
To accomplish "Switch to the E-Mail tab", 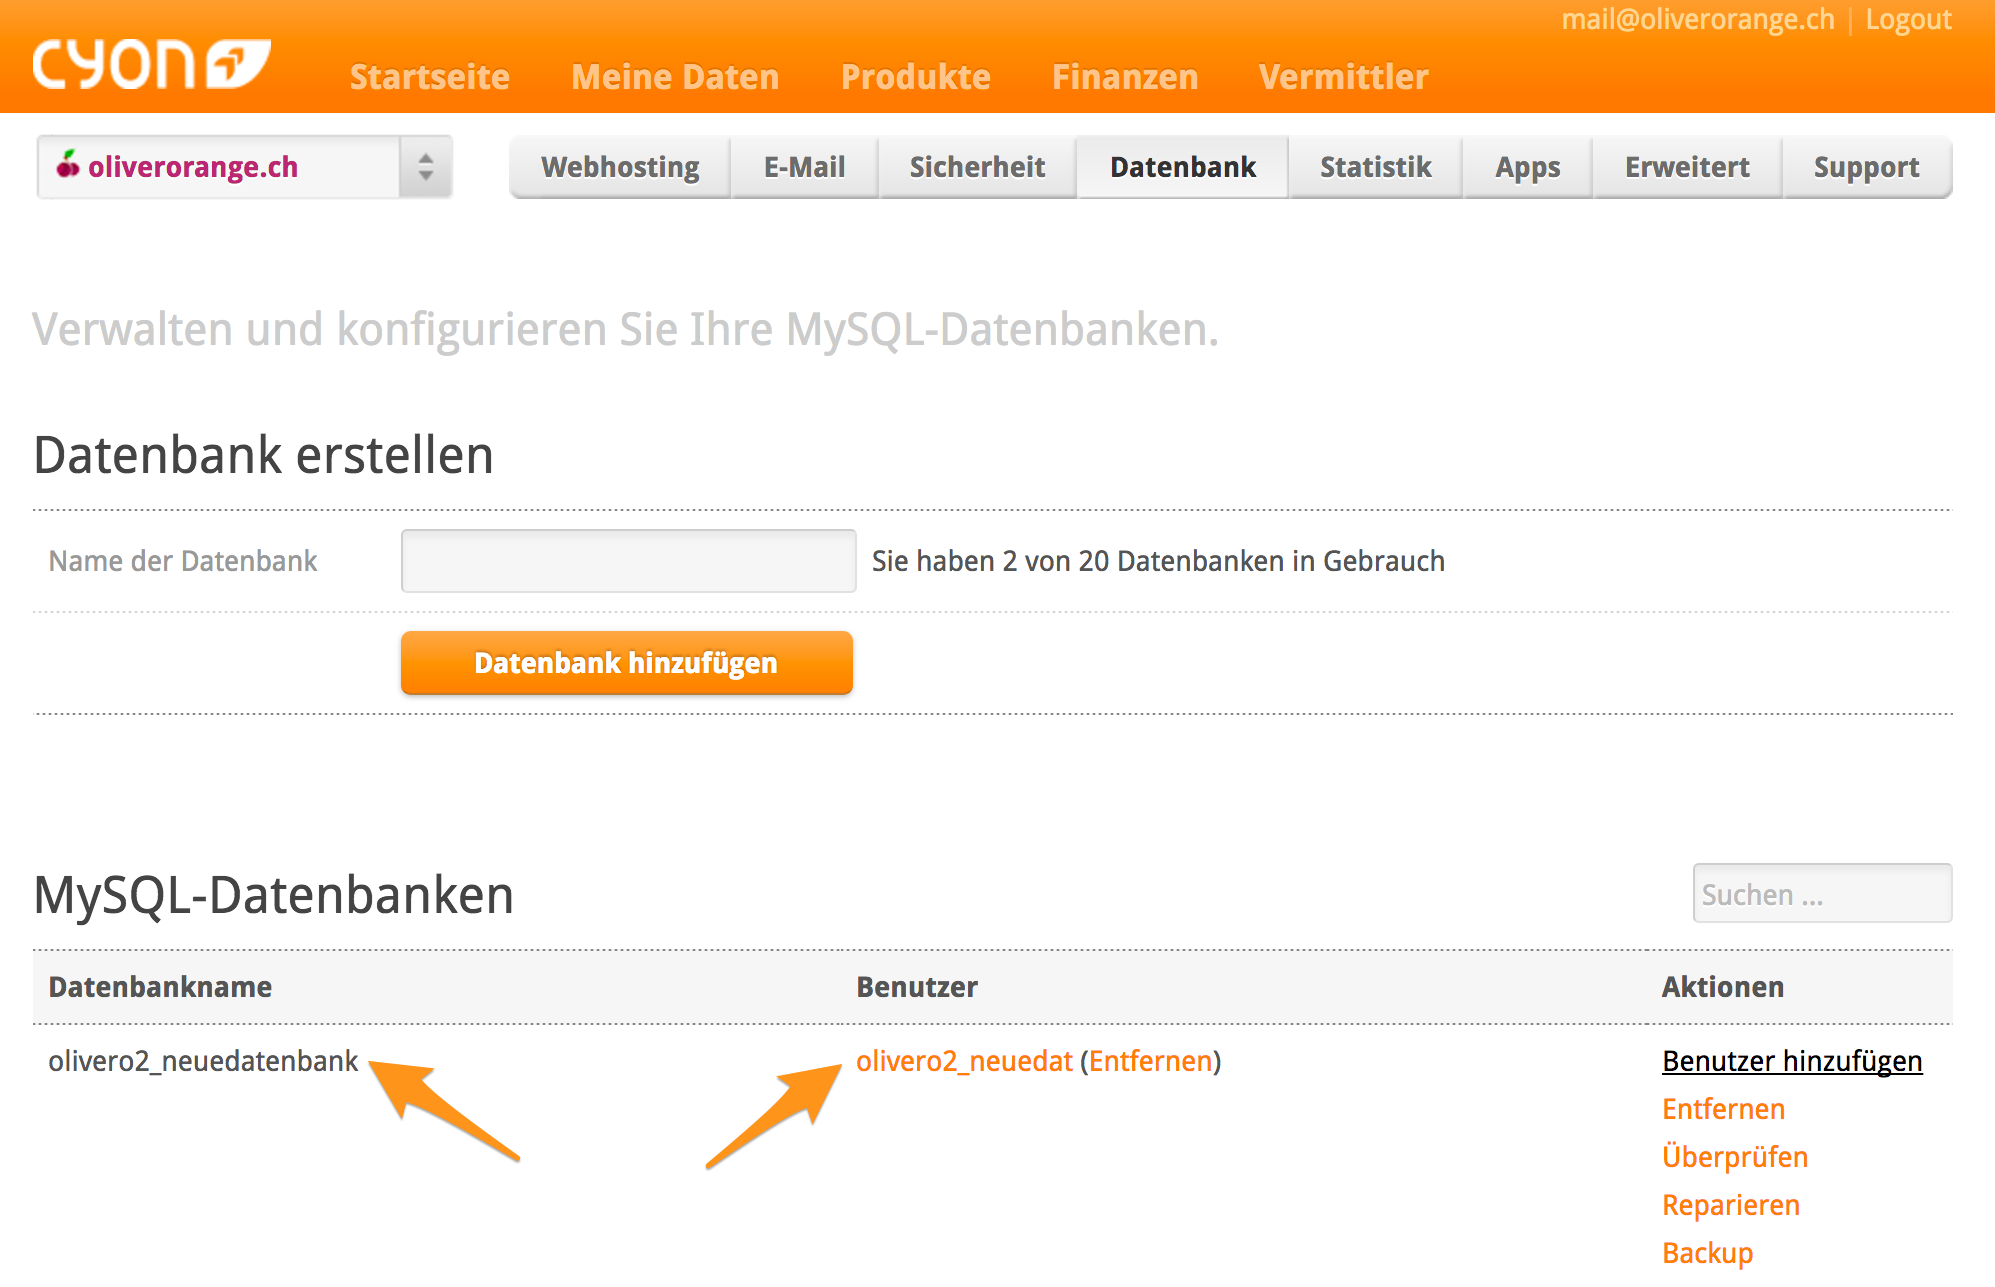I will coord(804,167).
